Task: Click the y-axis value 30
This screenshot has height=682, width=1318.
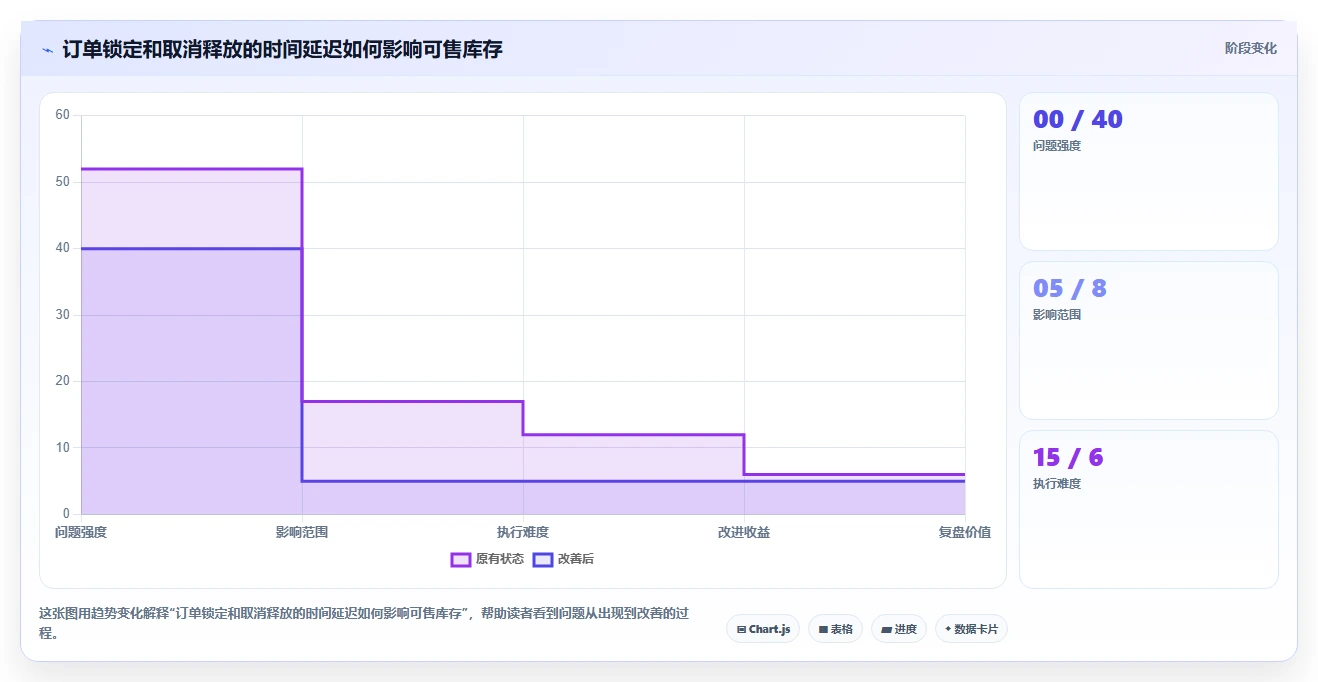Action: tap(63, 315)
